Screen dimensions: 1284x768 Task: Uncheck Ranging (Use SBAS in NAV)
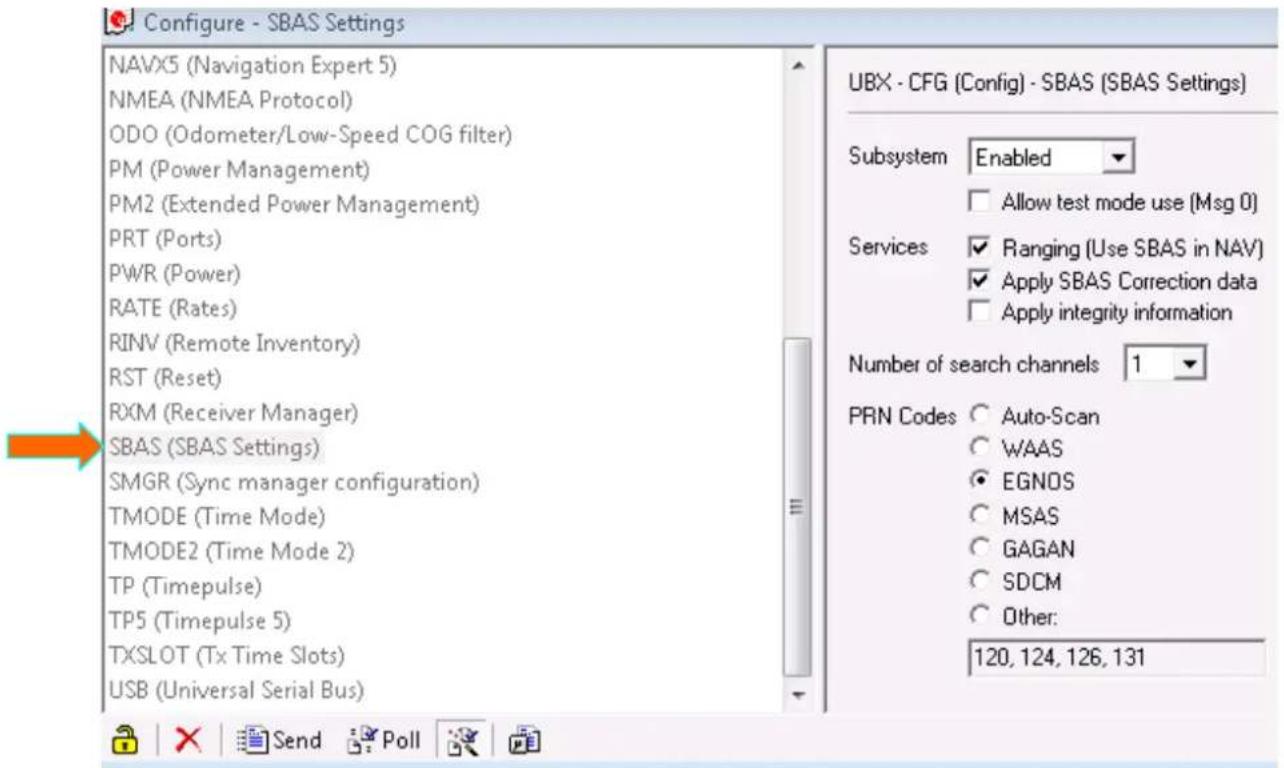click(x=980, y=247)
